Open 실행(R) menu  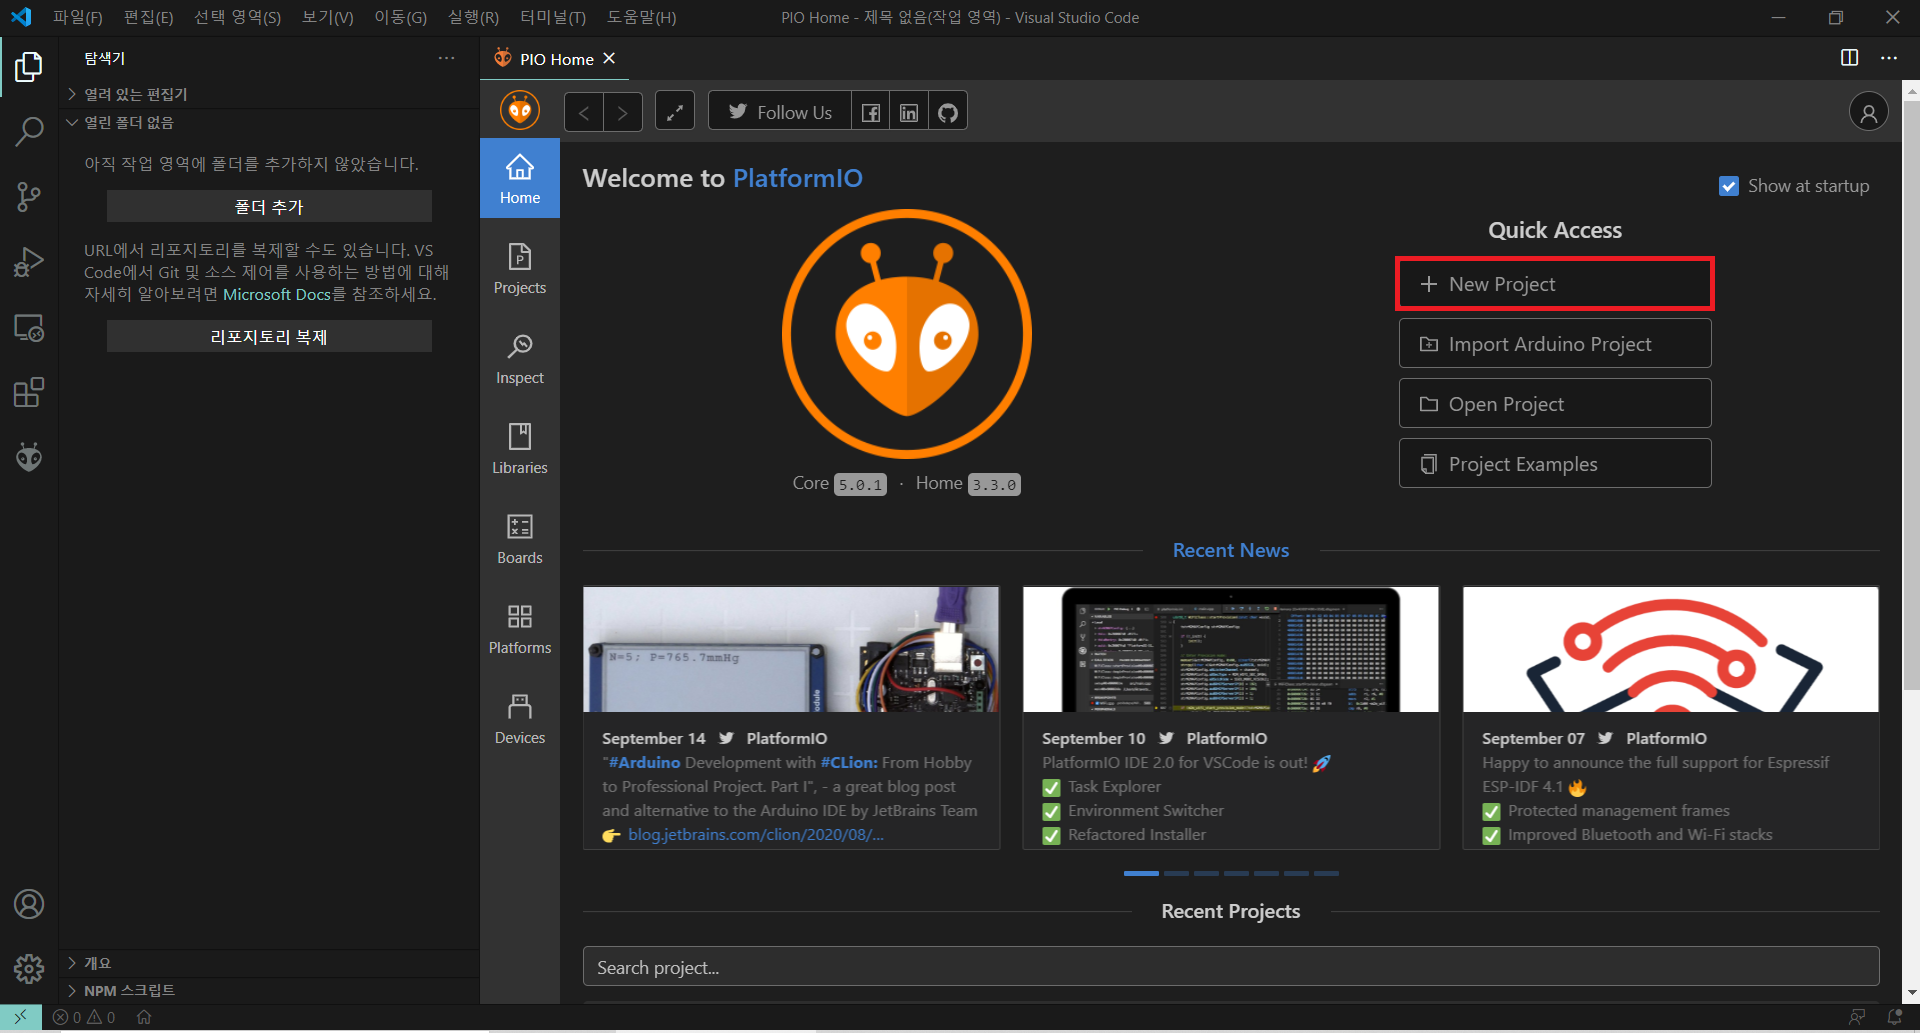(473, 17)
